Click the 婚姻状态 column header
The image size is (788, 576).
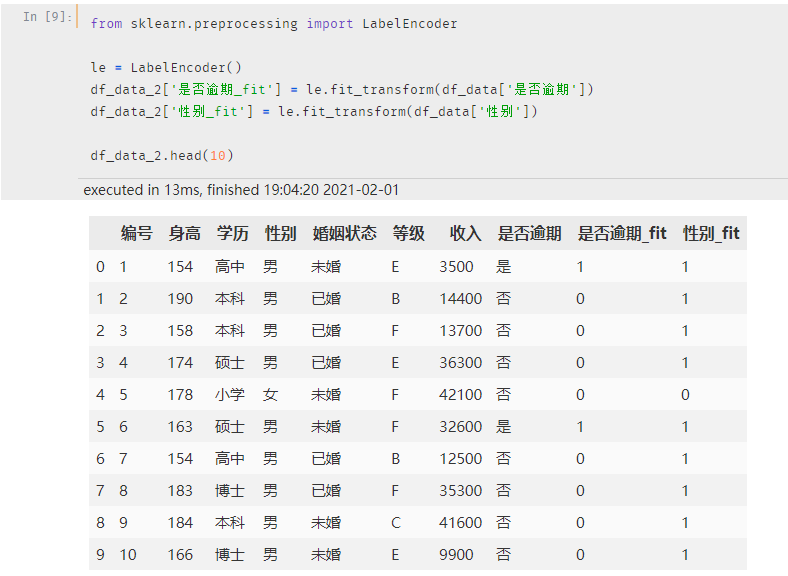pyautogui.click(x=344, y=233)
